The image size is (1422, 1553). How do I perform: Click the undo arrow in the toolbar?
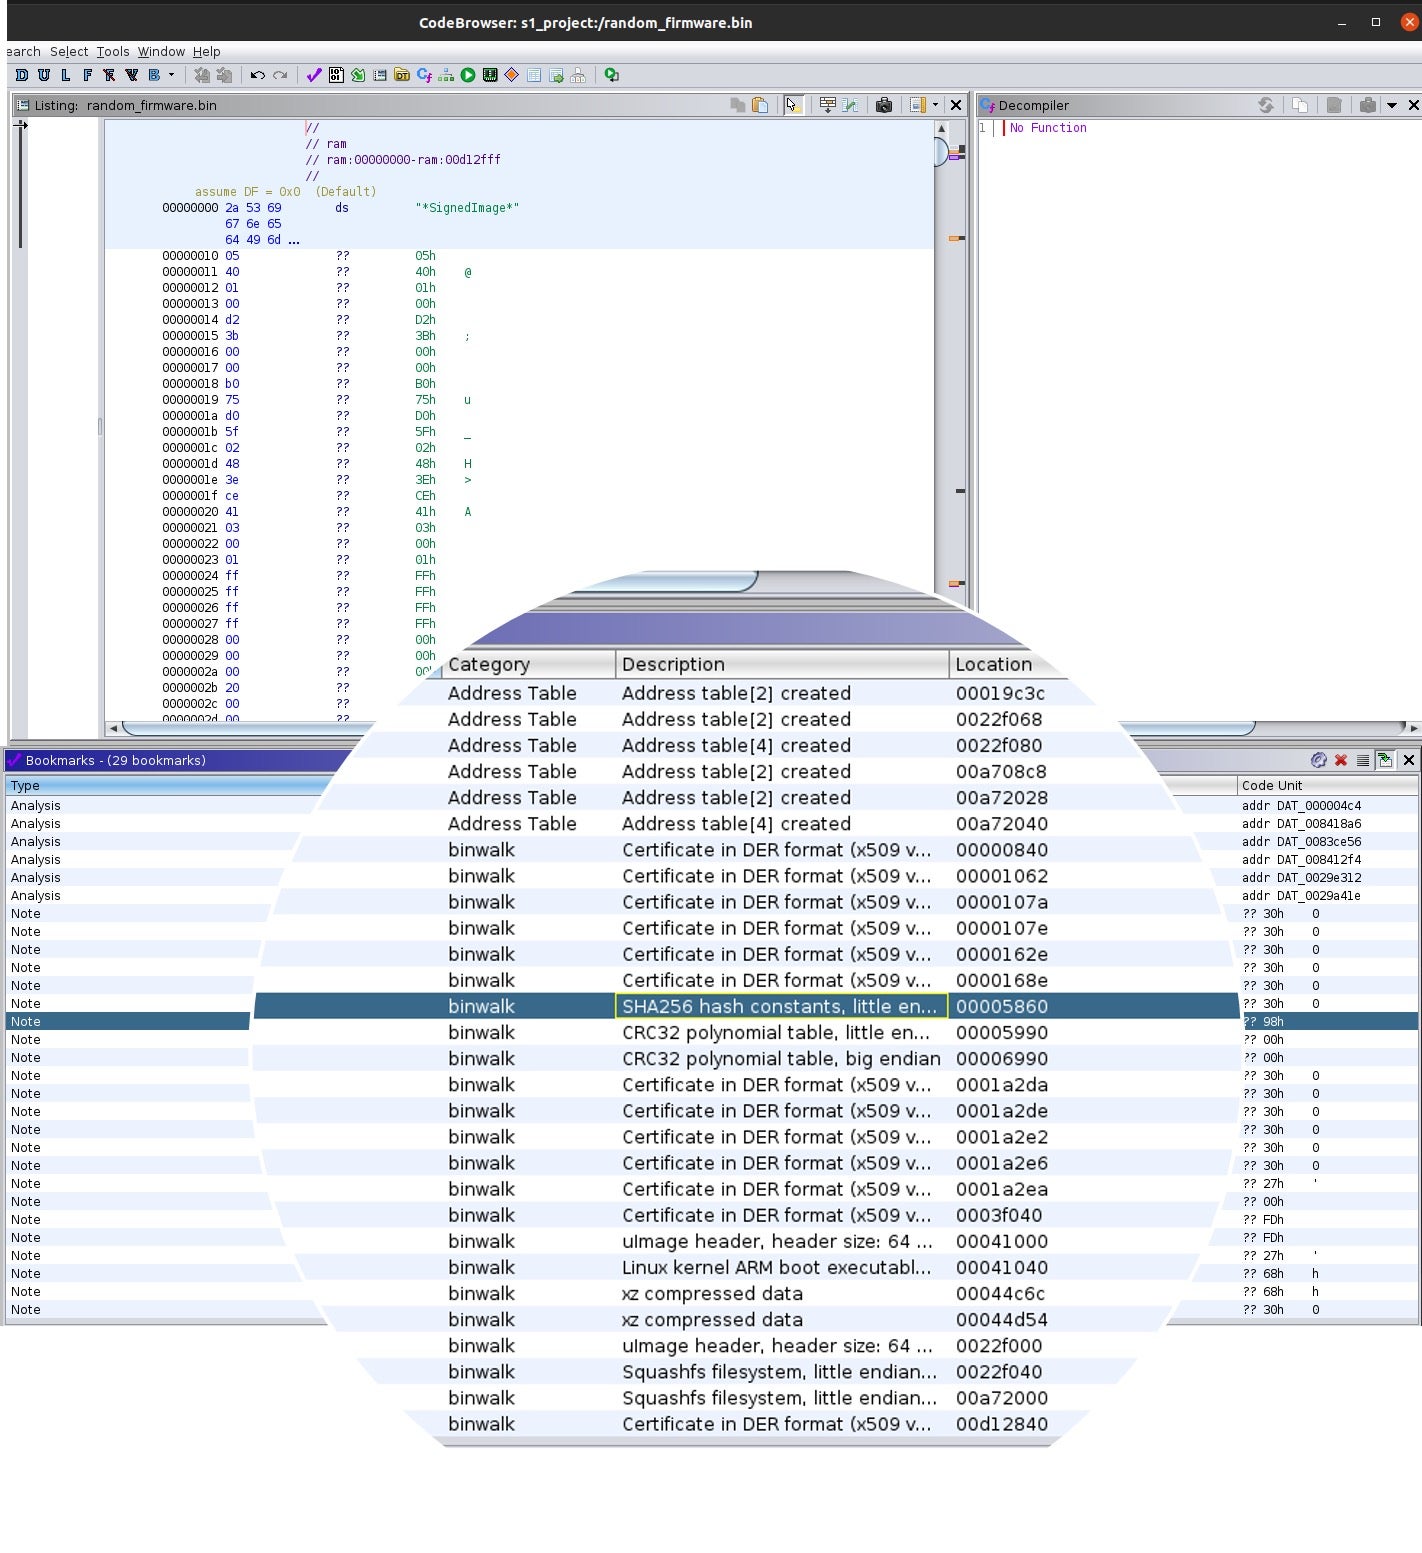[257, 75]
